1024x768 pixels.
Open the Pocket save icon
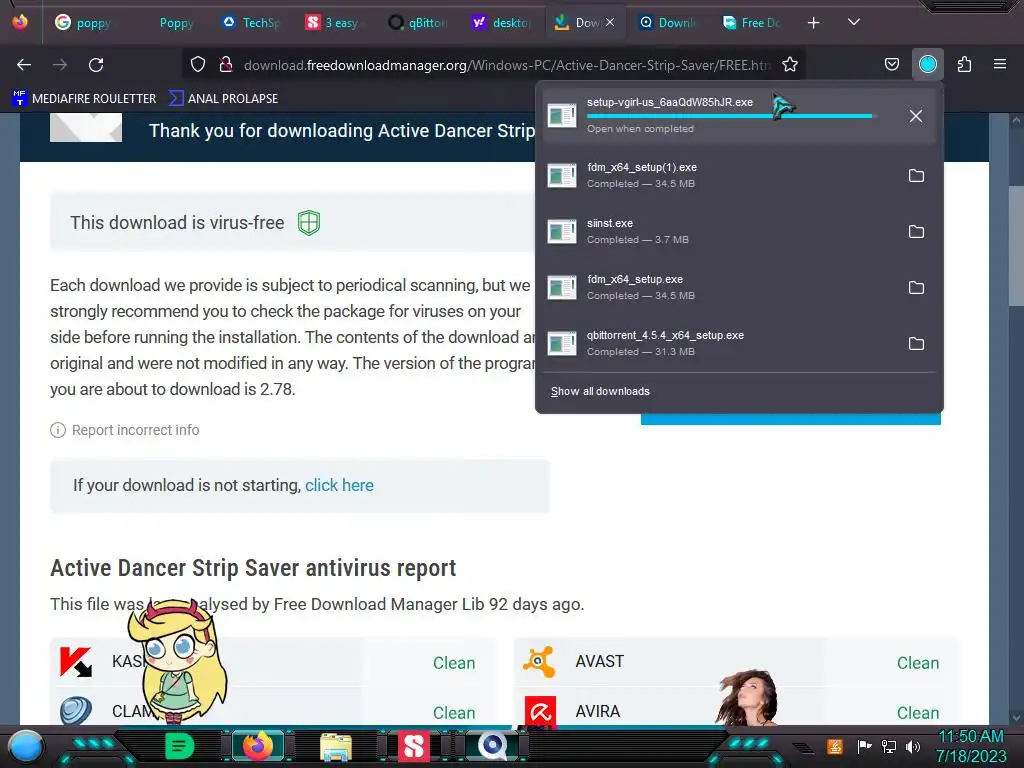(x=891, y=64)
